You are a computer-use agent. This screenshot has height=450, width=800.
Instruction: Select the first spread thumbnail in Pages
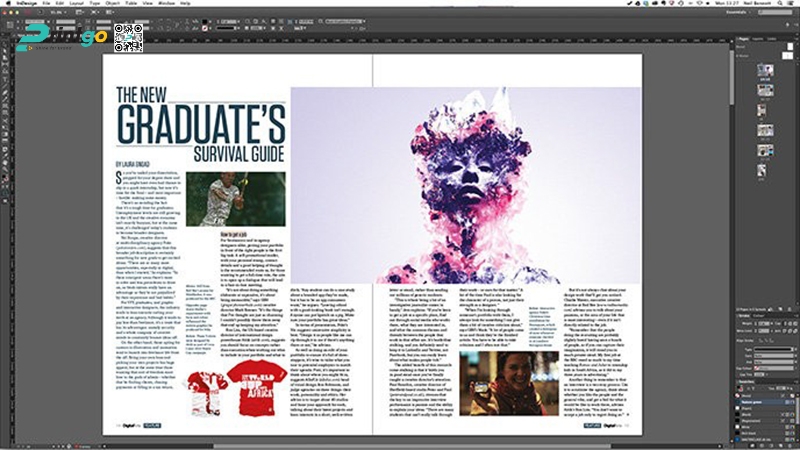tap(764, 69)
